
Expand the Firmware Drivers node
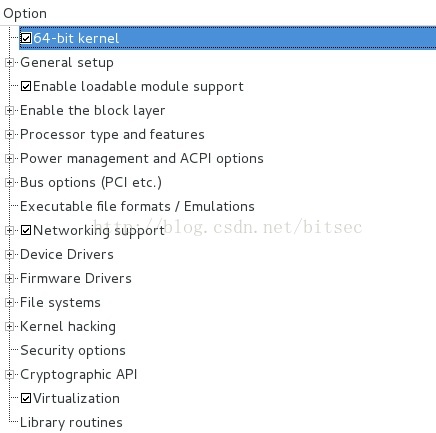[x=9, y=278]
